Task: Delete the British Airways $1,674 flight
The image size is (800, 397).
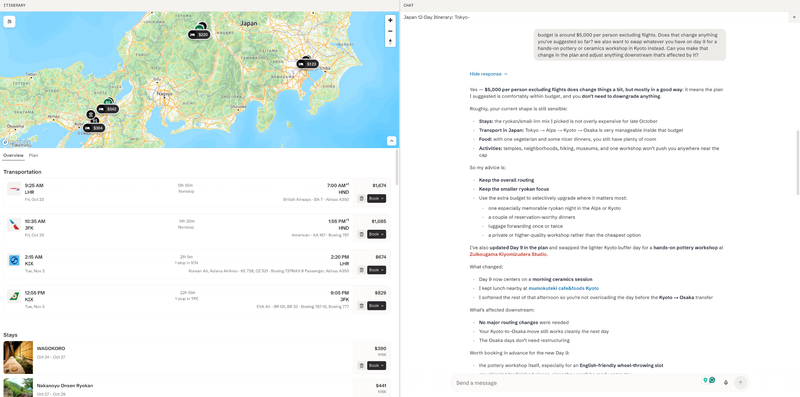Action: (361, 198)
